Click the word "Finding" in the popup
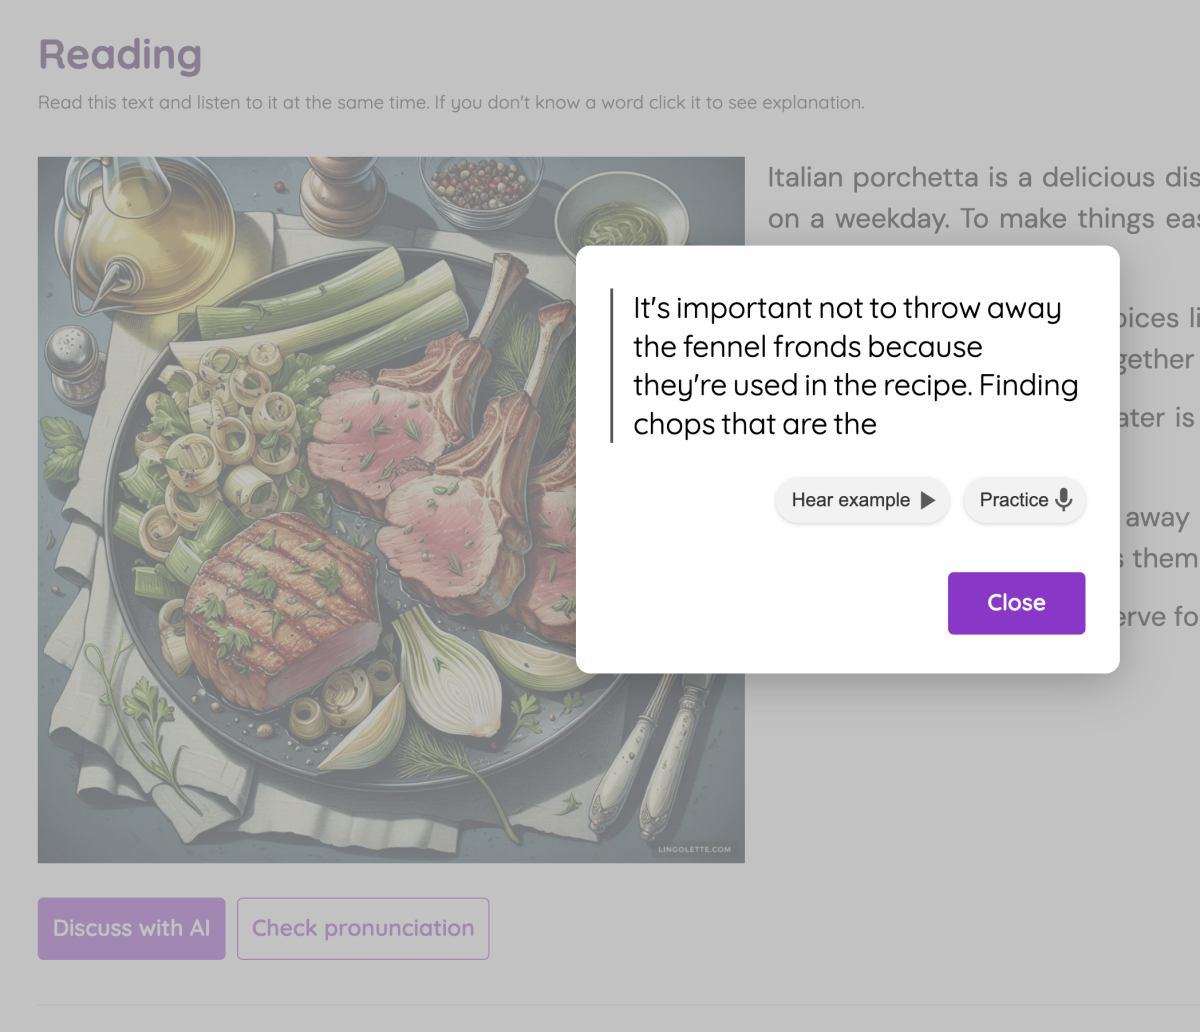Screen dimensions: 1200x1032 [x=1029, y=386]
